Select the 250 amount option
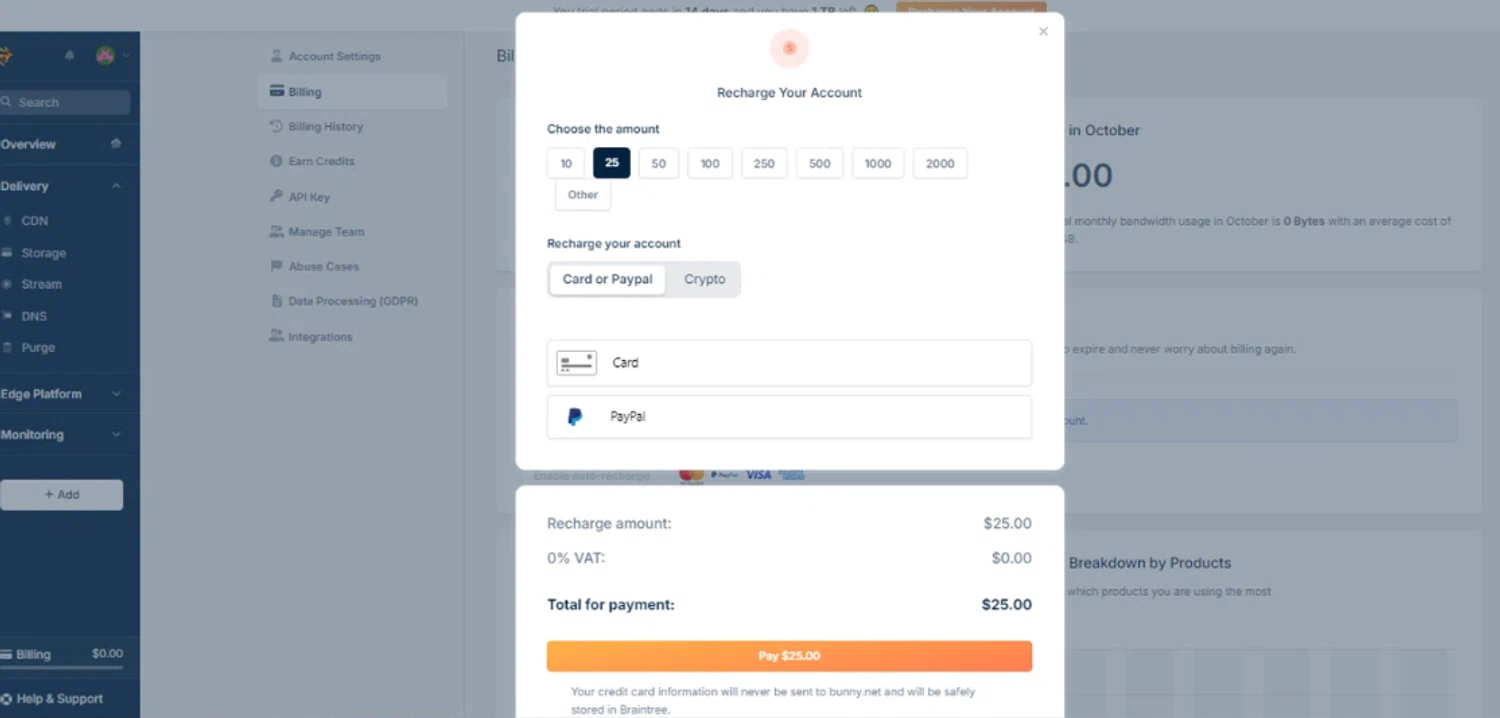This screenshot has height=718, width=1500. coord(764,163)
